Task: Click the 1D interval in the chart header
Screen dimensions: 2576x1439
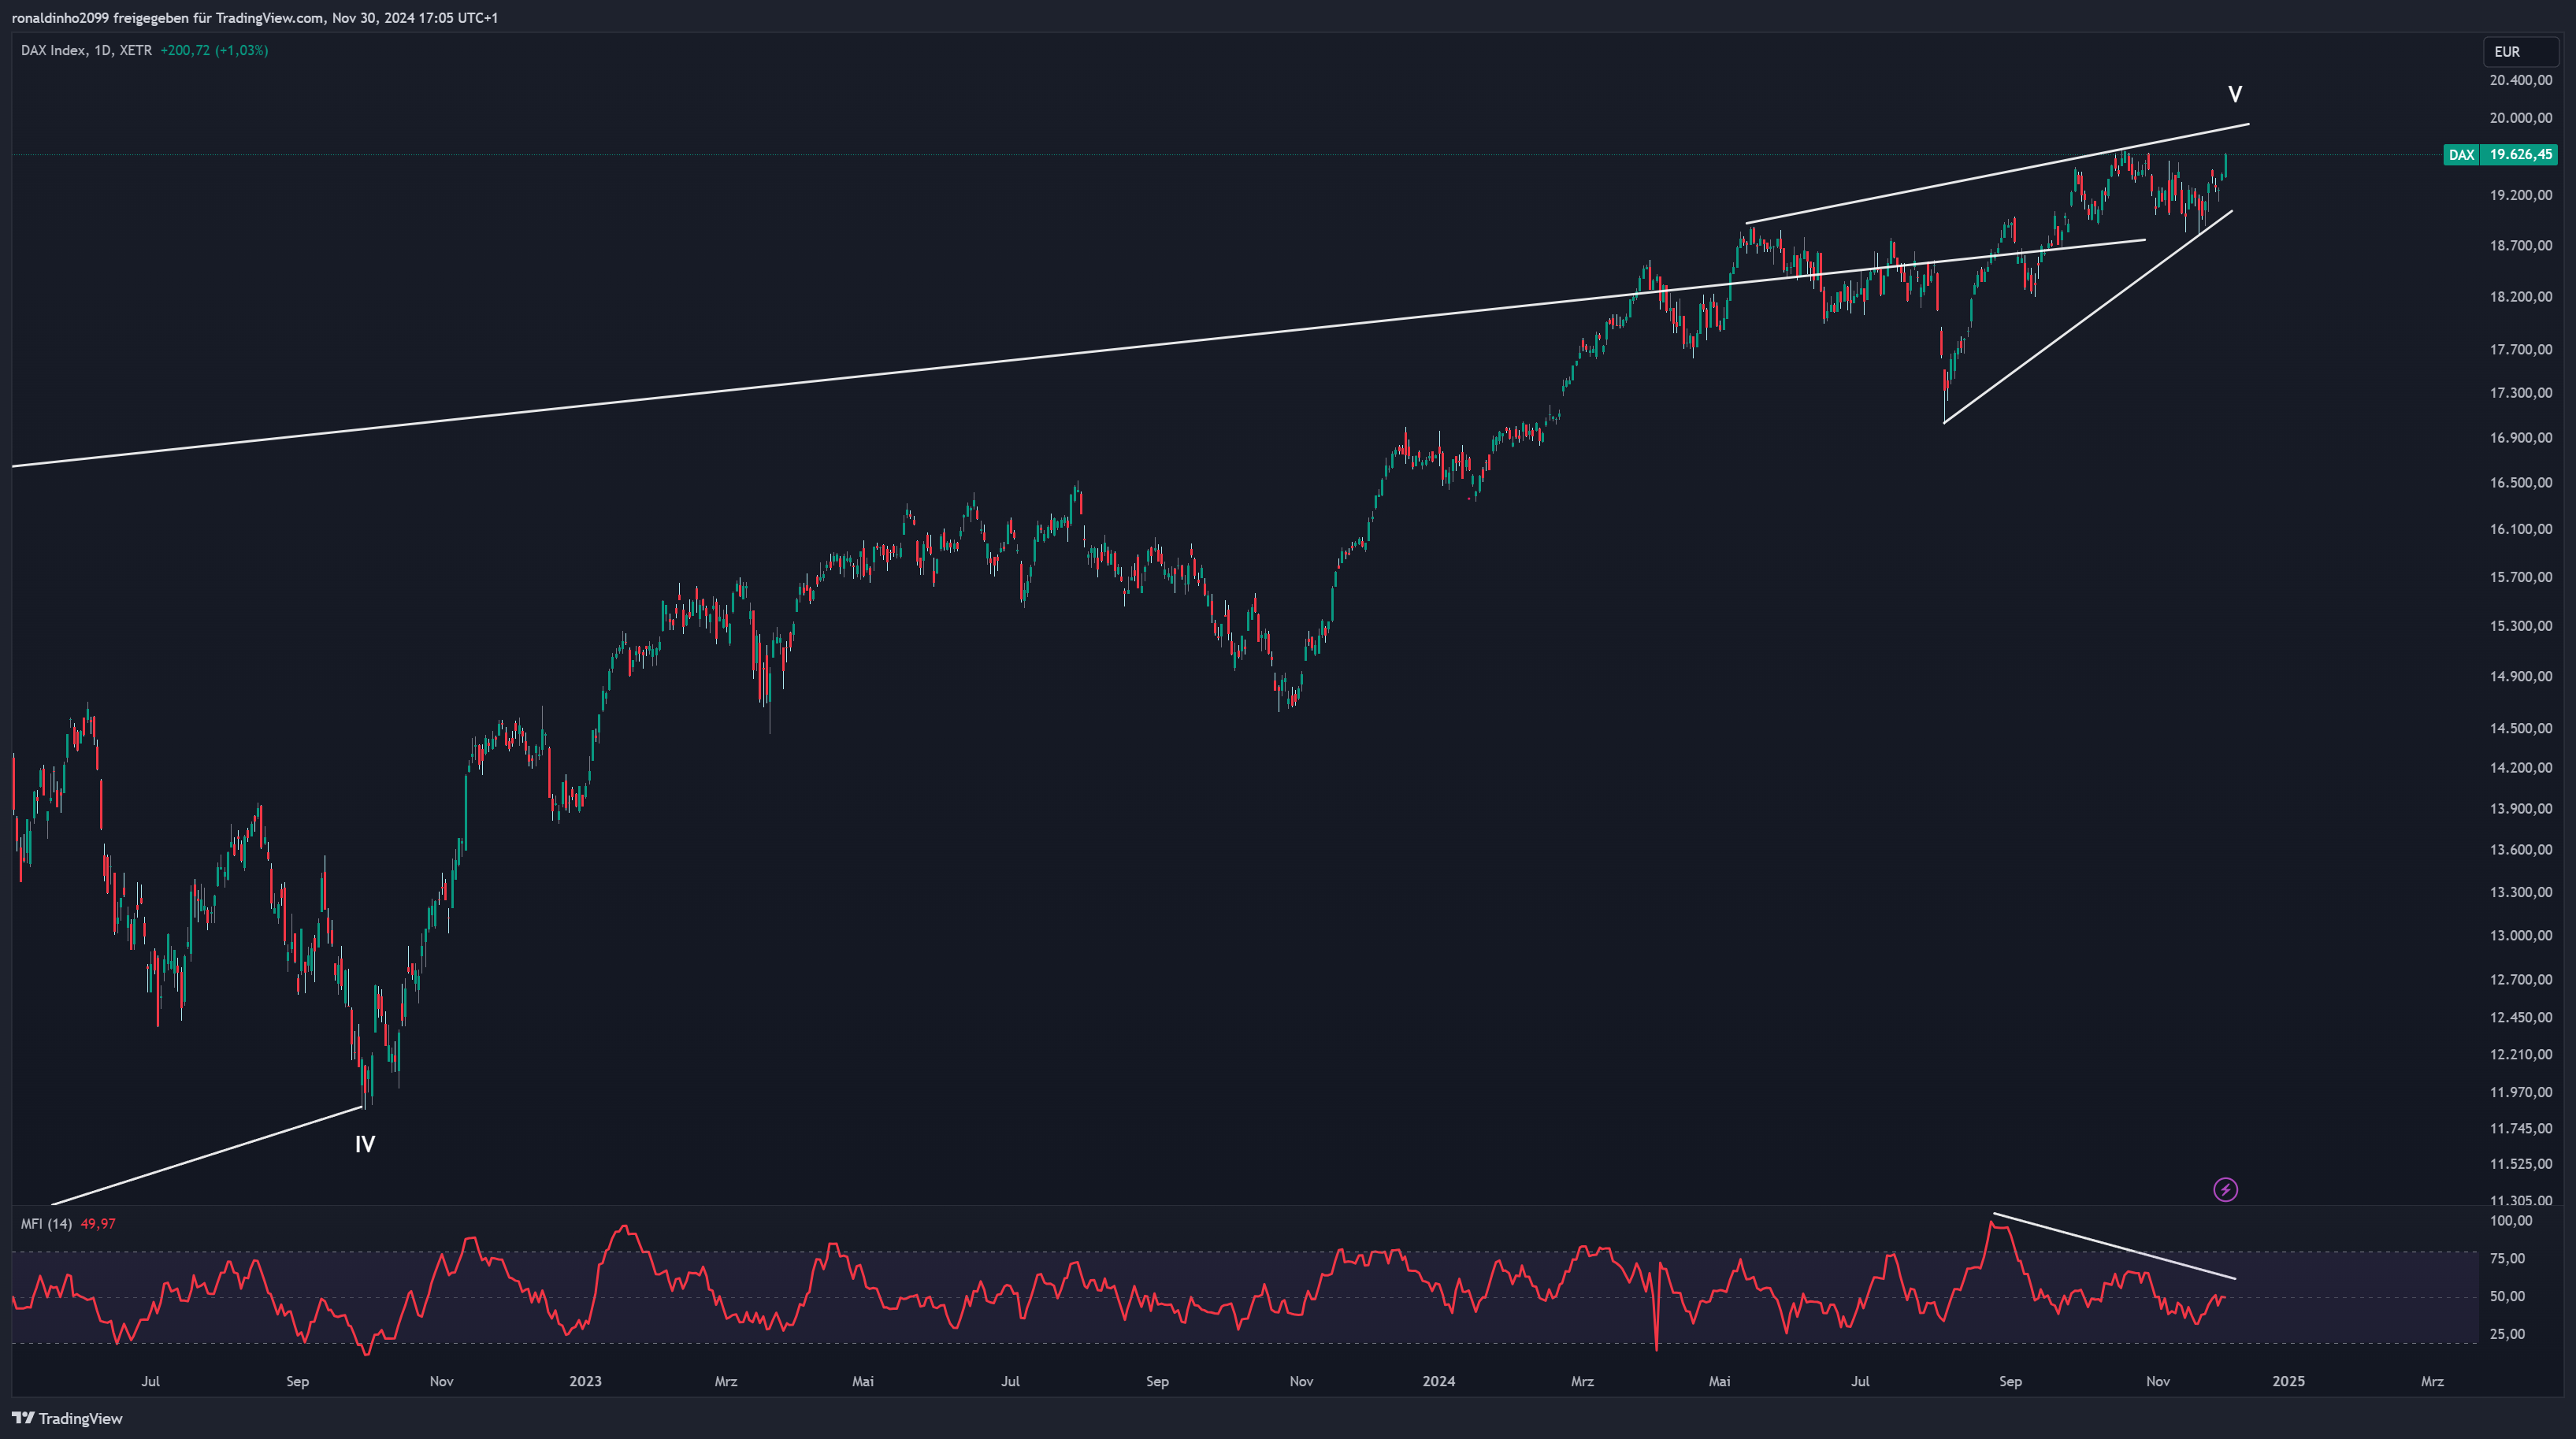Action: [102, 50]
